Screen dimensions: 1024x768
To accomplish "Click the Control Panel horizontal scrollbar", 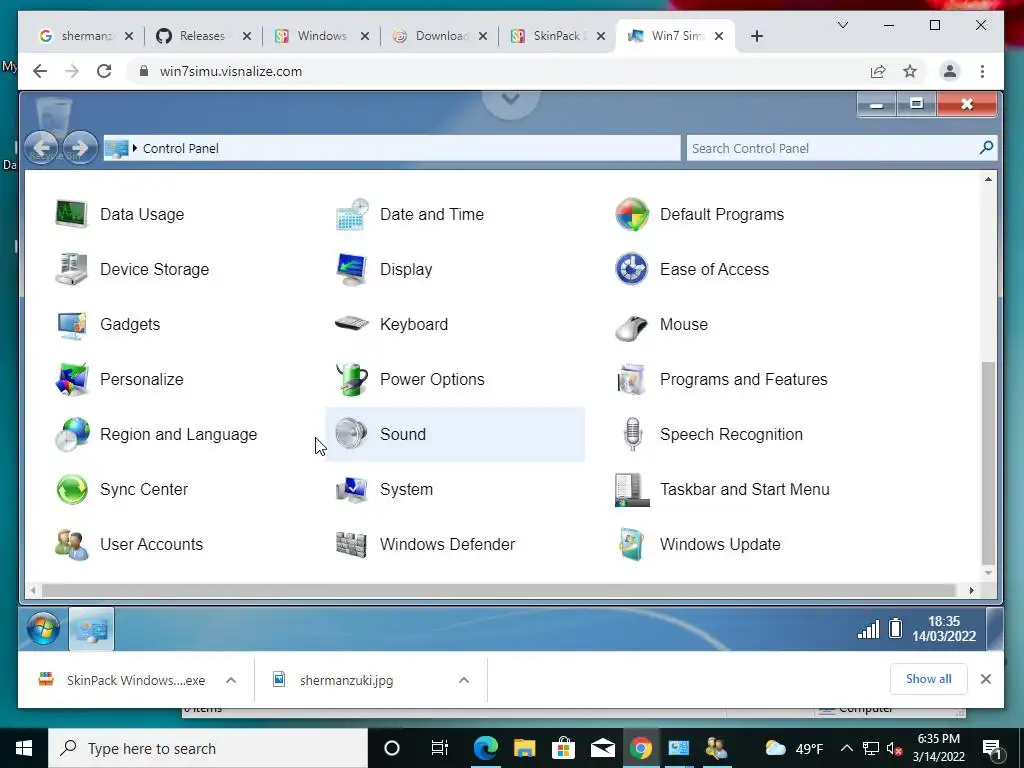I will pos(500,590).
